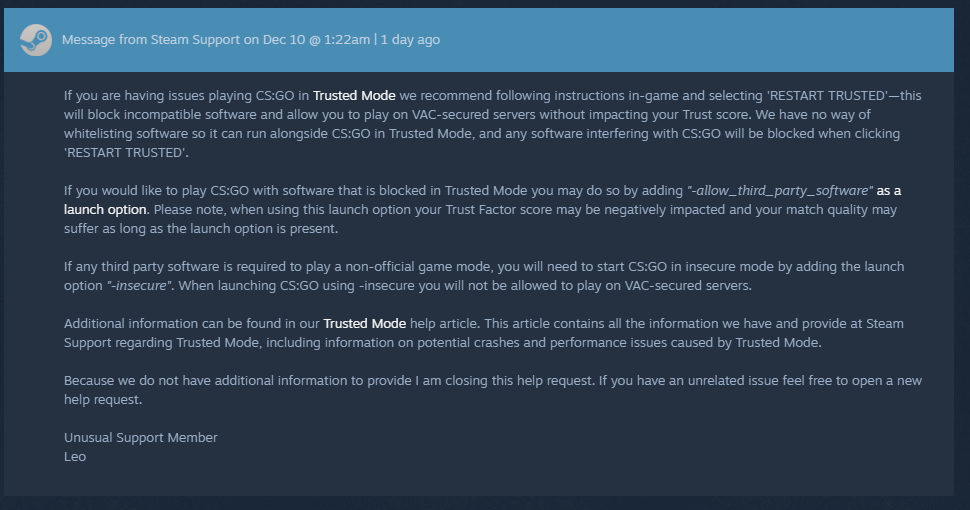The image size is (970, 510).
Task: Click the "1 day ago" timestamp
Action: pyautogui.click(x=411, y=40)
